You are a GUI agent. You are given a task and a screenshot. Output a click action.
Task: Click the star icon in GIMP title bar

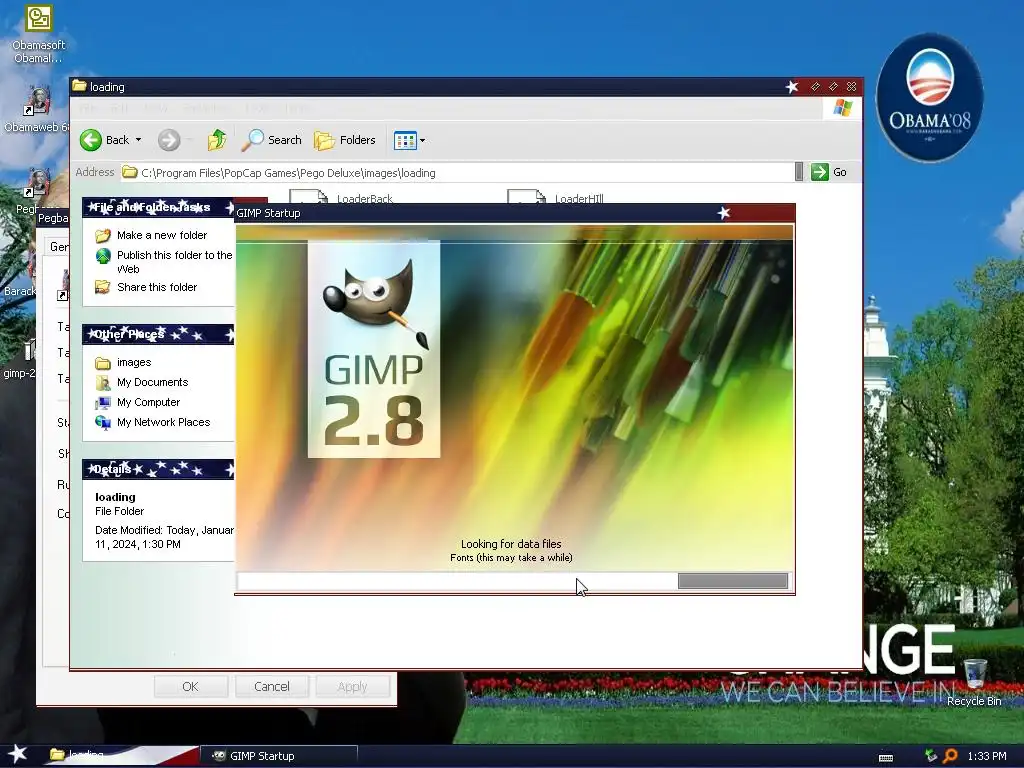(x=724, y=213)
